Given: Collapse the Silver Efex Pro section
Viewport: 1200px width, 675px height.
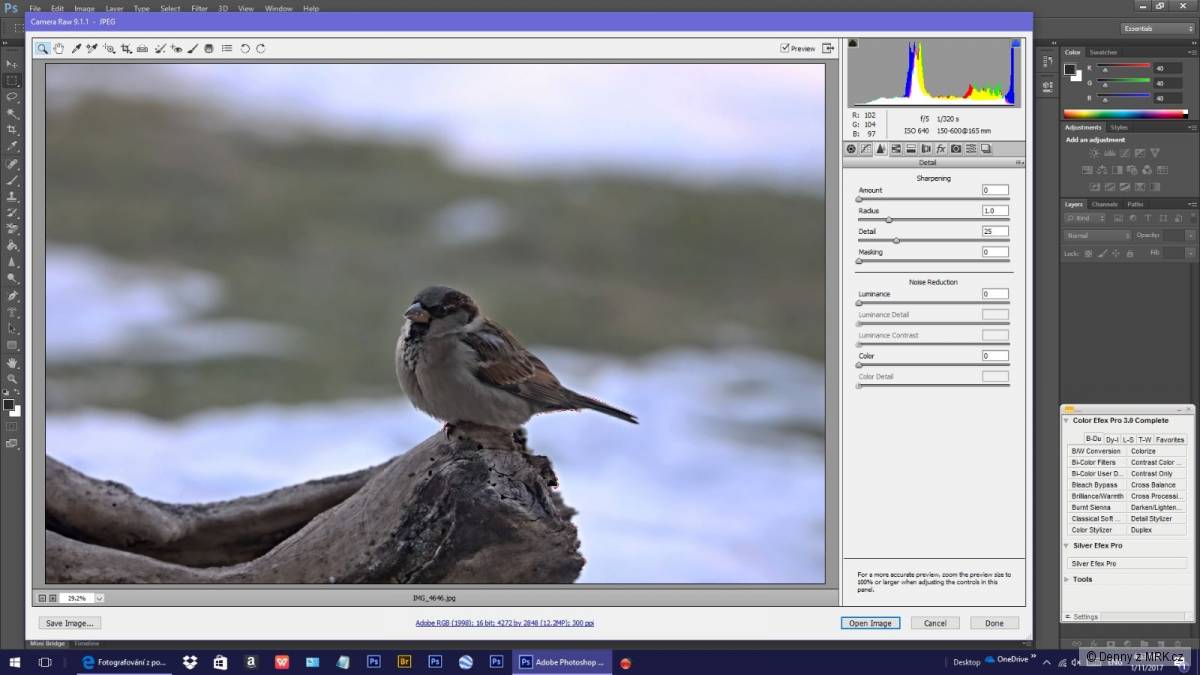Looking at the screenshot, I should tap(1066, 546).
